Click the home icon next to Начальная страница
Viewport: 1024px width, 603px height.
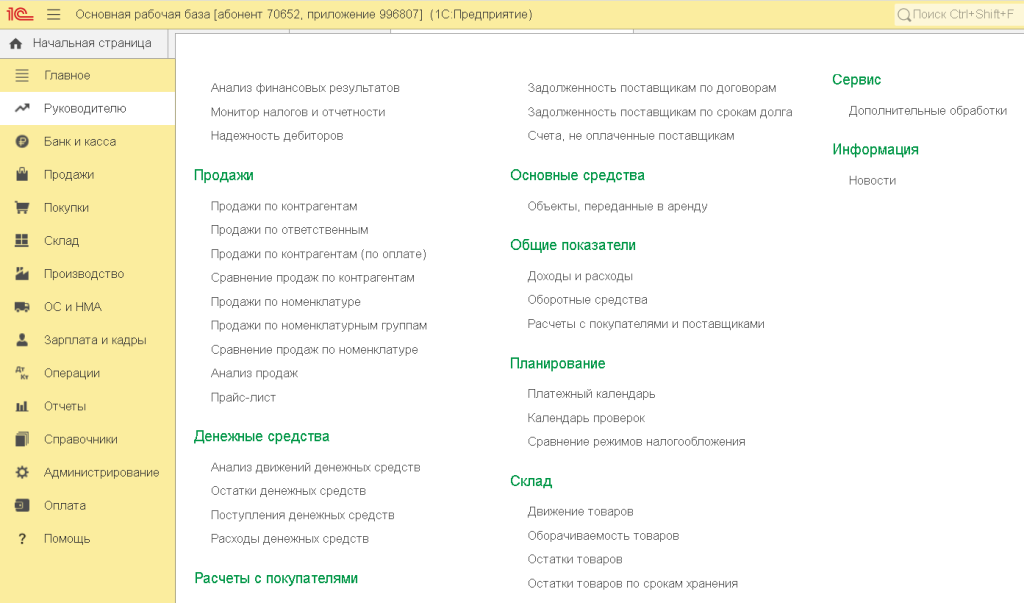point(14,43)
